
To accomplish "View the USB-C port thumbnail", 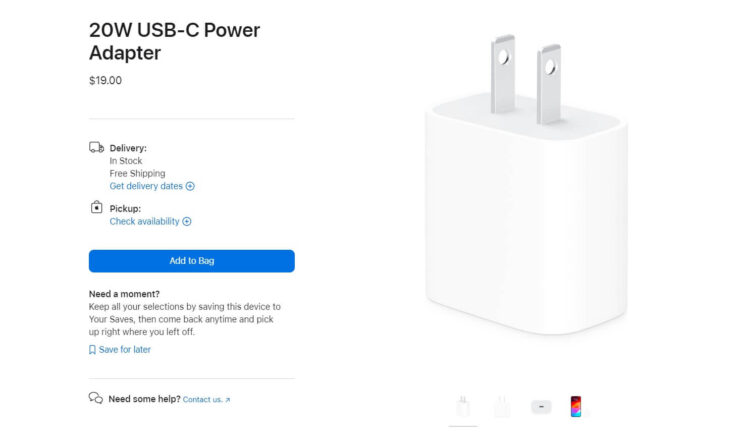I will (x=541, y=407).
